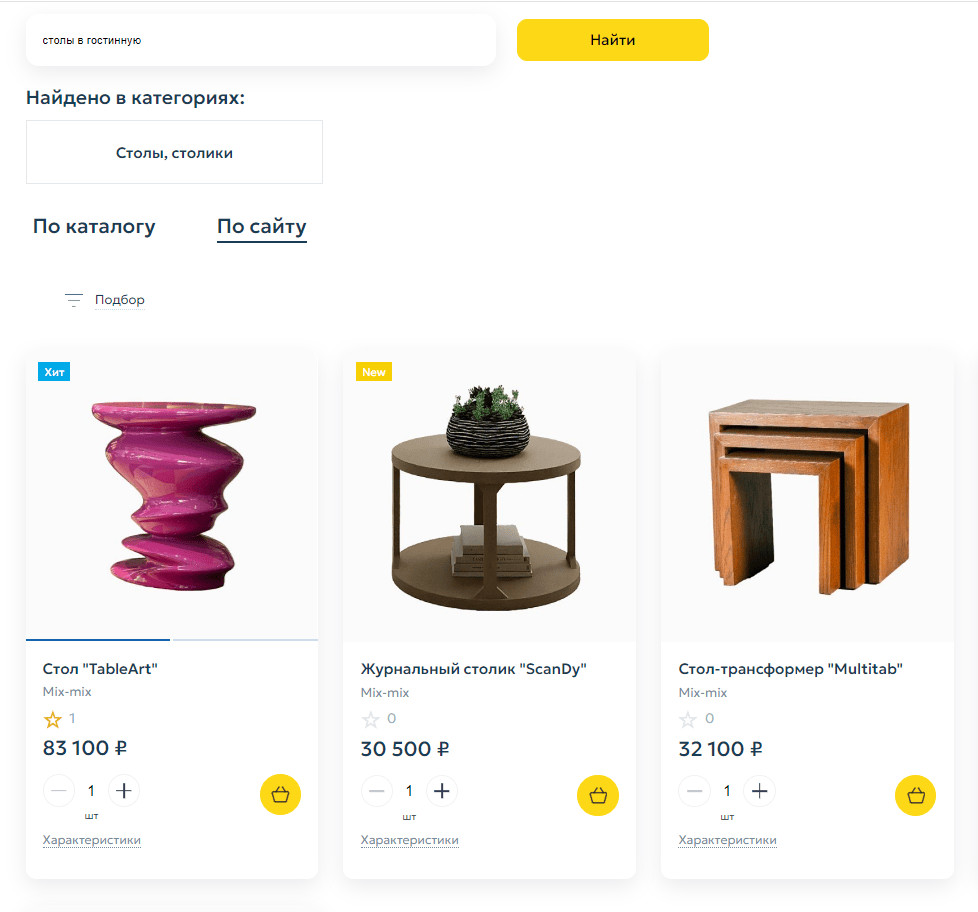Expand Характеристики for Журнальный столик "ScanDy"
This screenshot has height=912, width=978.
coord(410,841)
